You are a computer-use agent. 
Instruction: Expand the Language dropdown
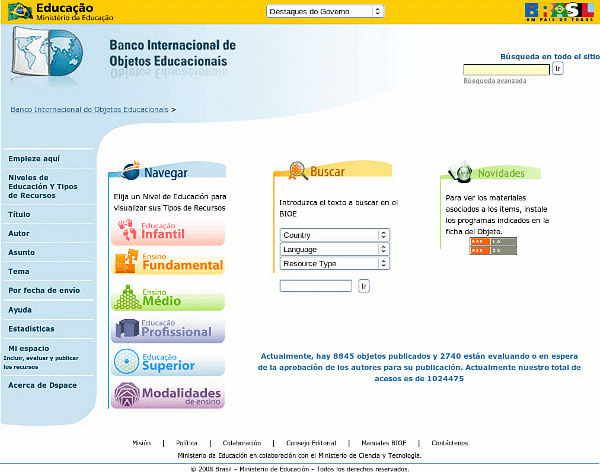(335, 249)
